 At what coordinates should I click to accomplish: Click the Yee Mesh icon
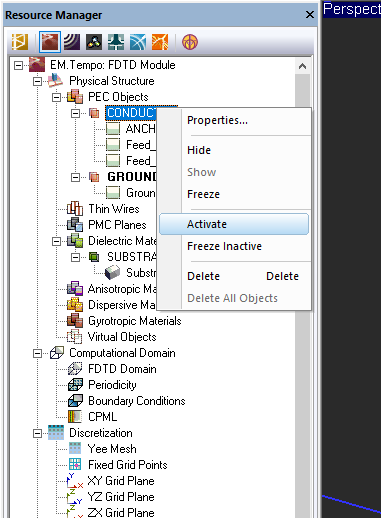(75, 449)
